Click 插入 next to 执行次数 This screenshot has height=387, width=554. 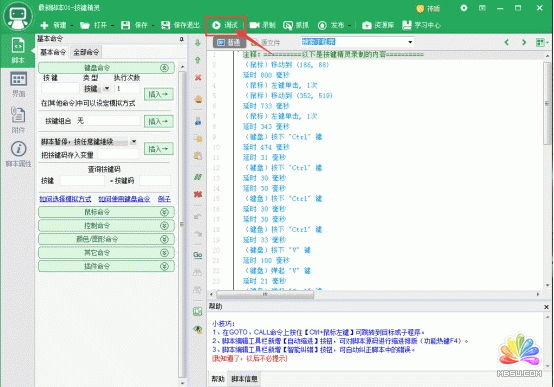159,94
